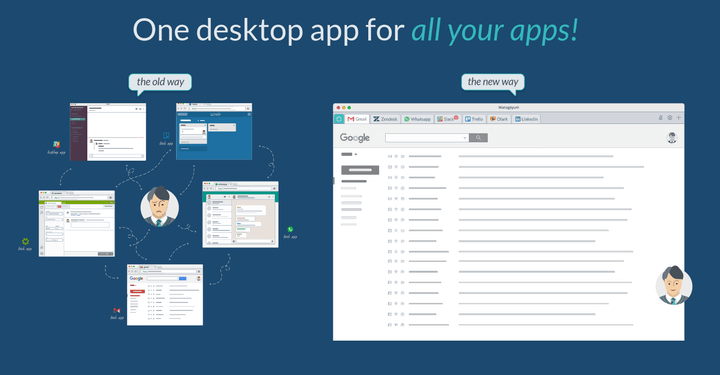This screenshot has height=375, width=720.
Task: Click the dark Compose button in Manageyum
Action: click(360, 170)
